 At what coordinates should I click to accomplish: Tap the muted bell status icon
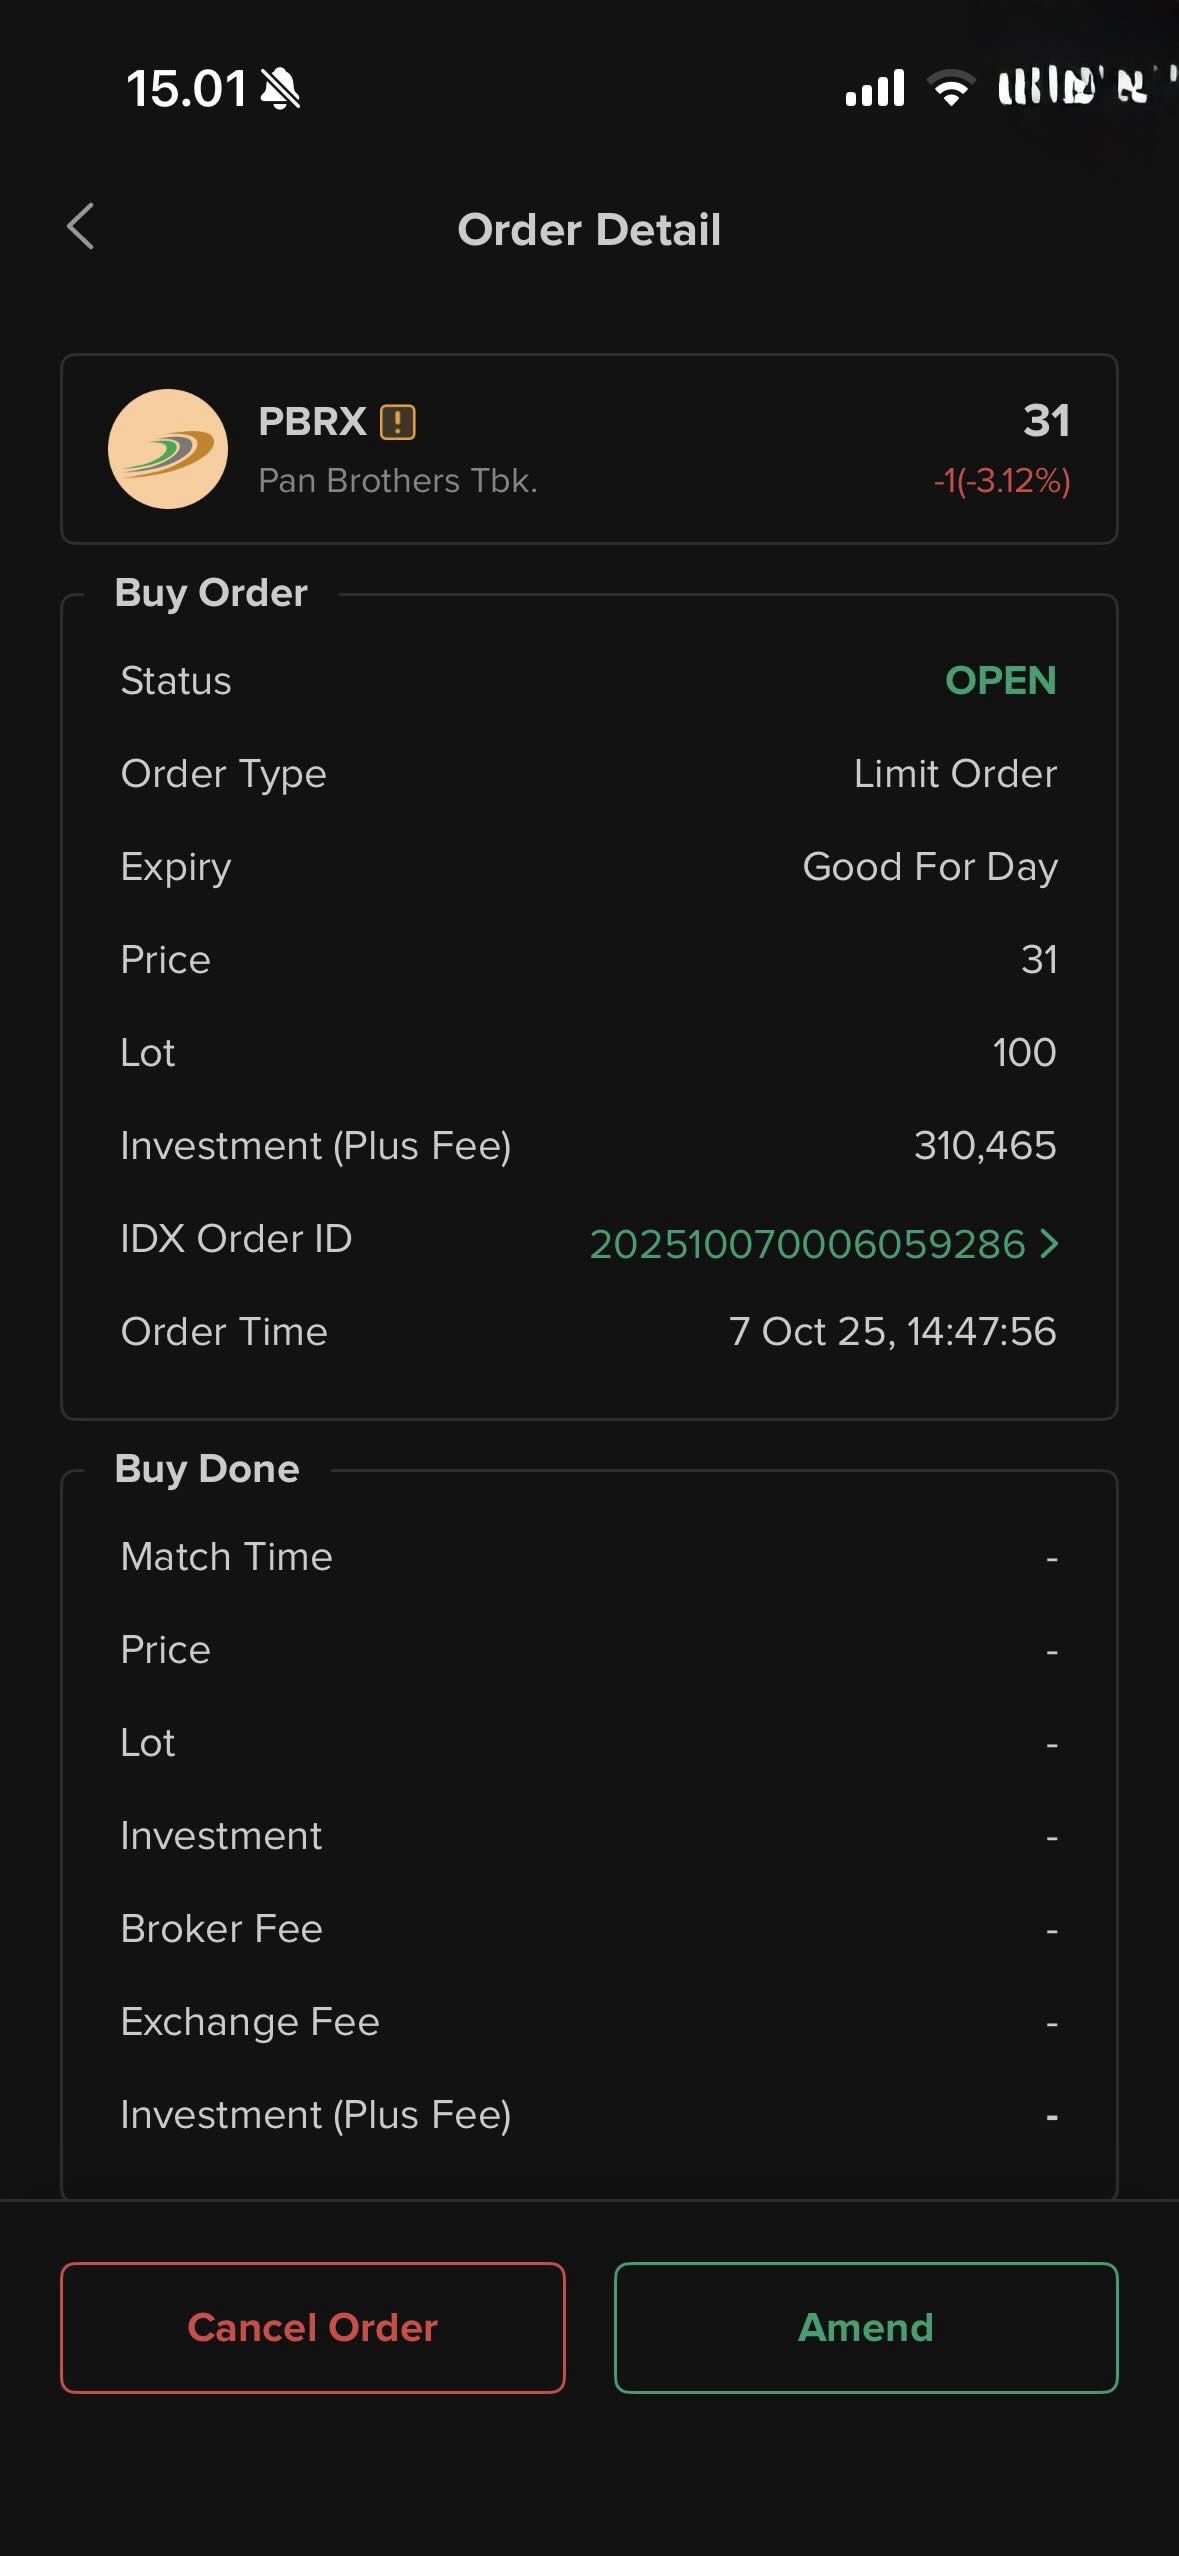pos(280,89)
